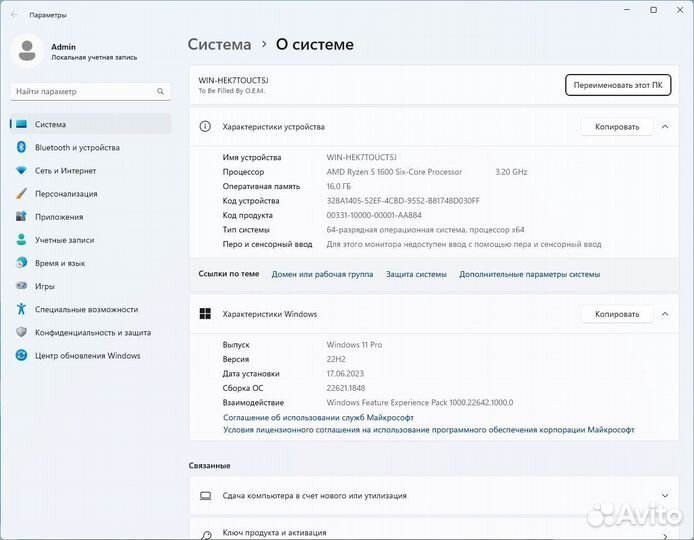Click the Специальные возможности accessibility icon
This screenshot has width=694, height=540.
pos(21,309)
